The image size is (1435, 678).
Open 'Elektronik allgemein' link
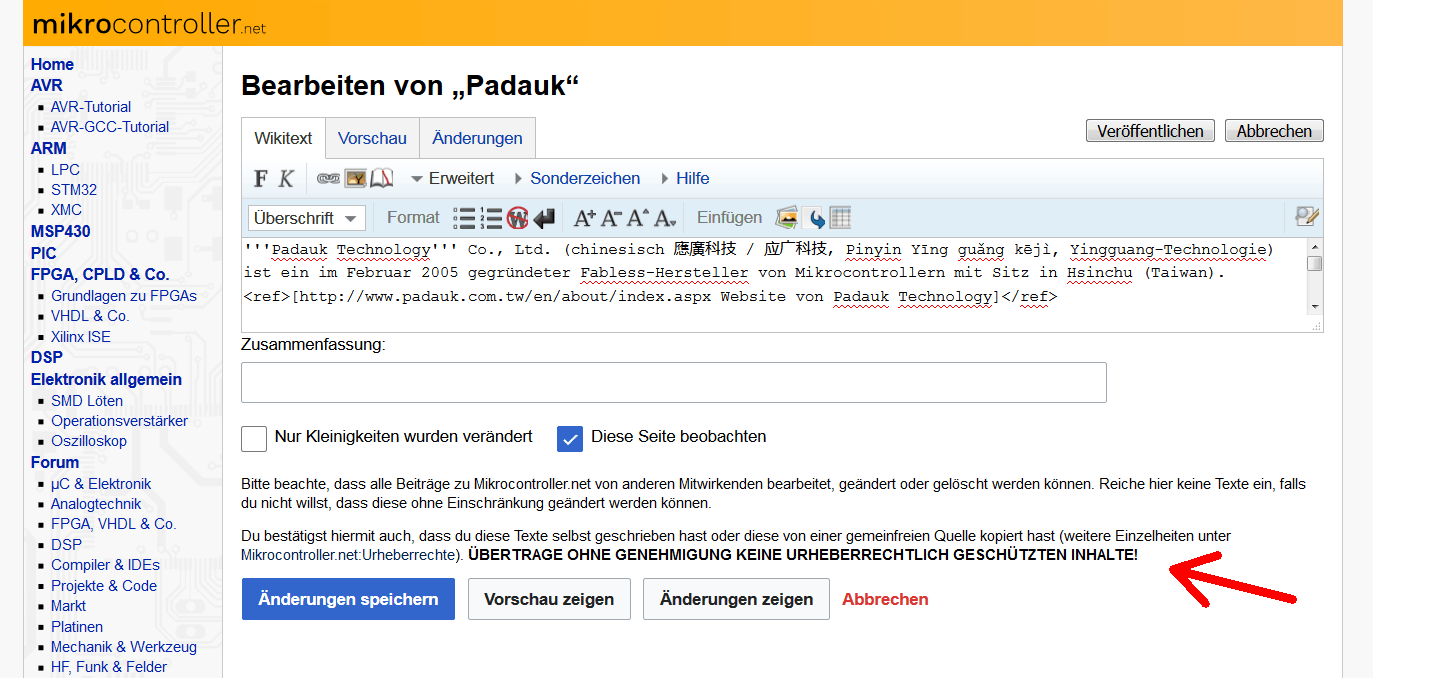coord(106,379)
